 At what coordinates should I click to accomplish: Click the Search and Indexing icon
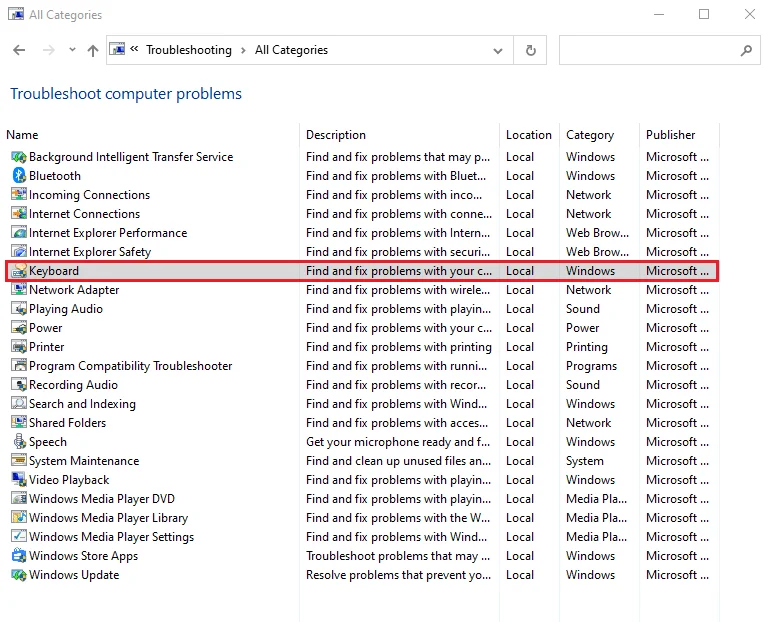tap(19, 404)
